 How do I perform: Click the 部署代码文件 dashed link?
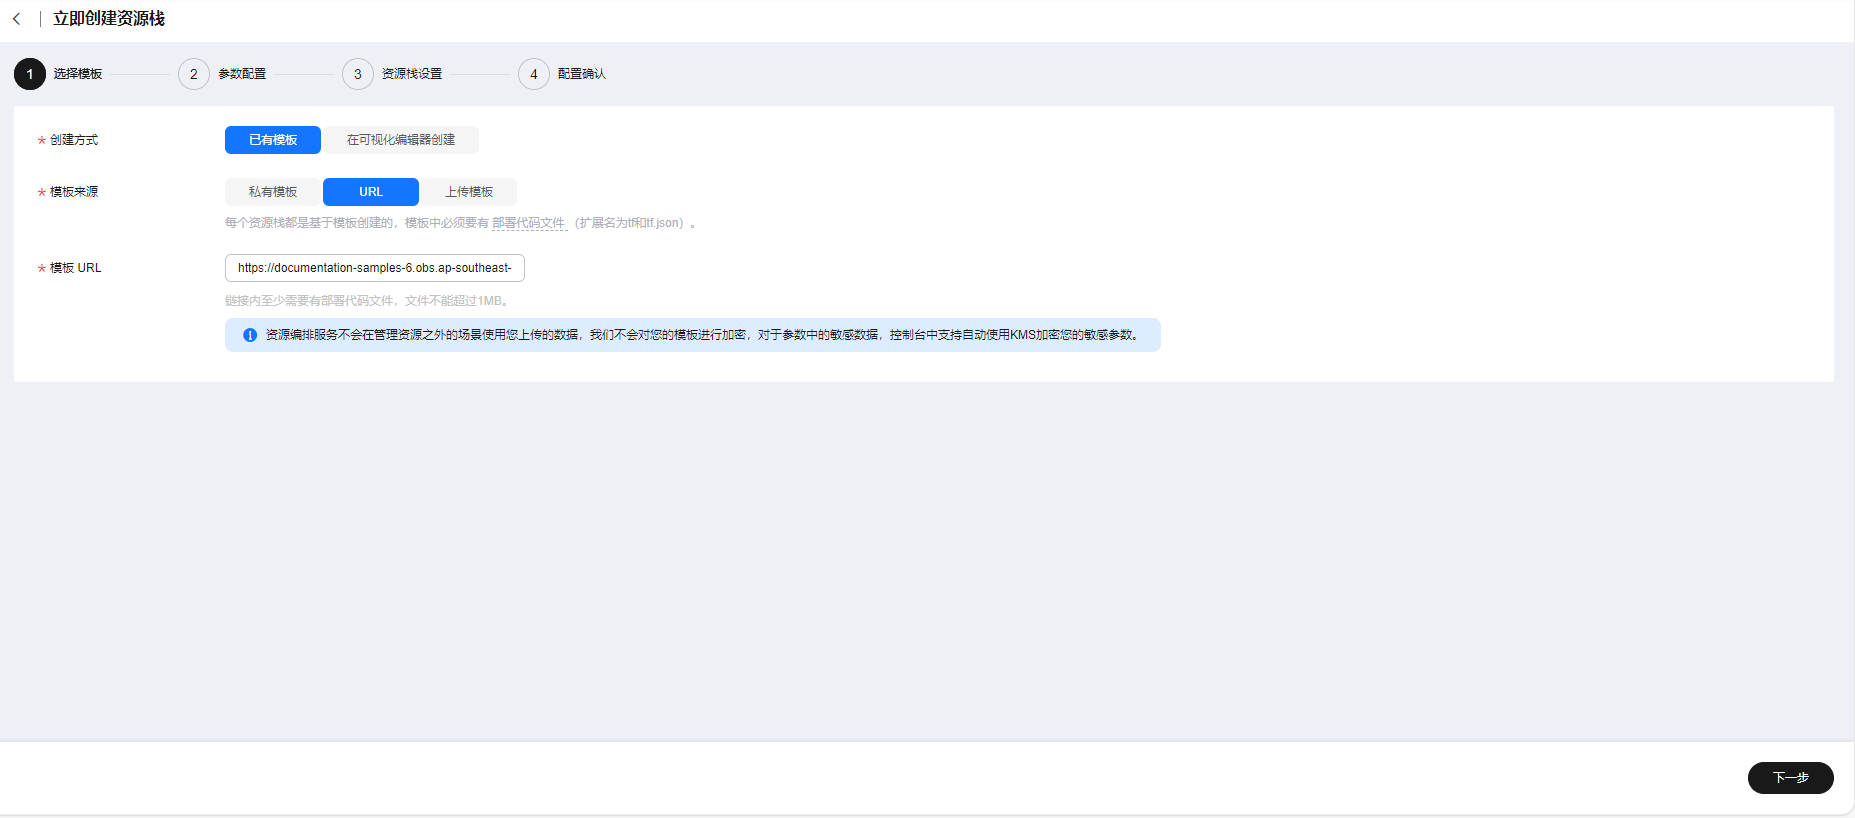tap(529, 223)
